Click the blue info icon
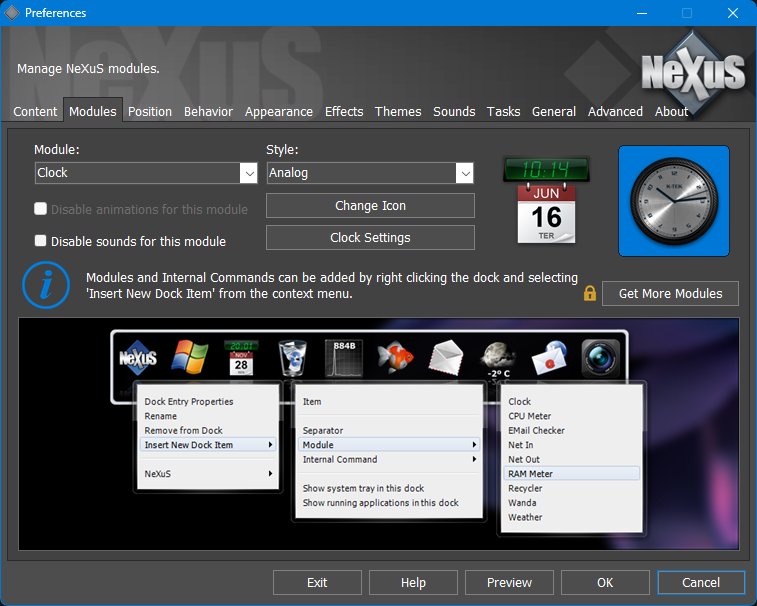757x606 pixels. (x=46, y=285)
